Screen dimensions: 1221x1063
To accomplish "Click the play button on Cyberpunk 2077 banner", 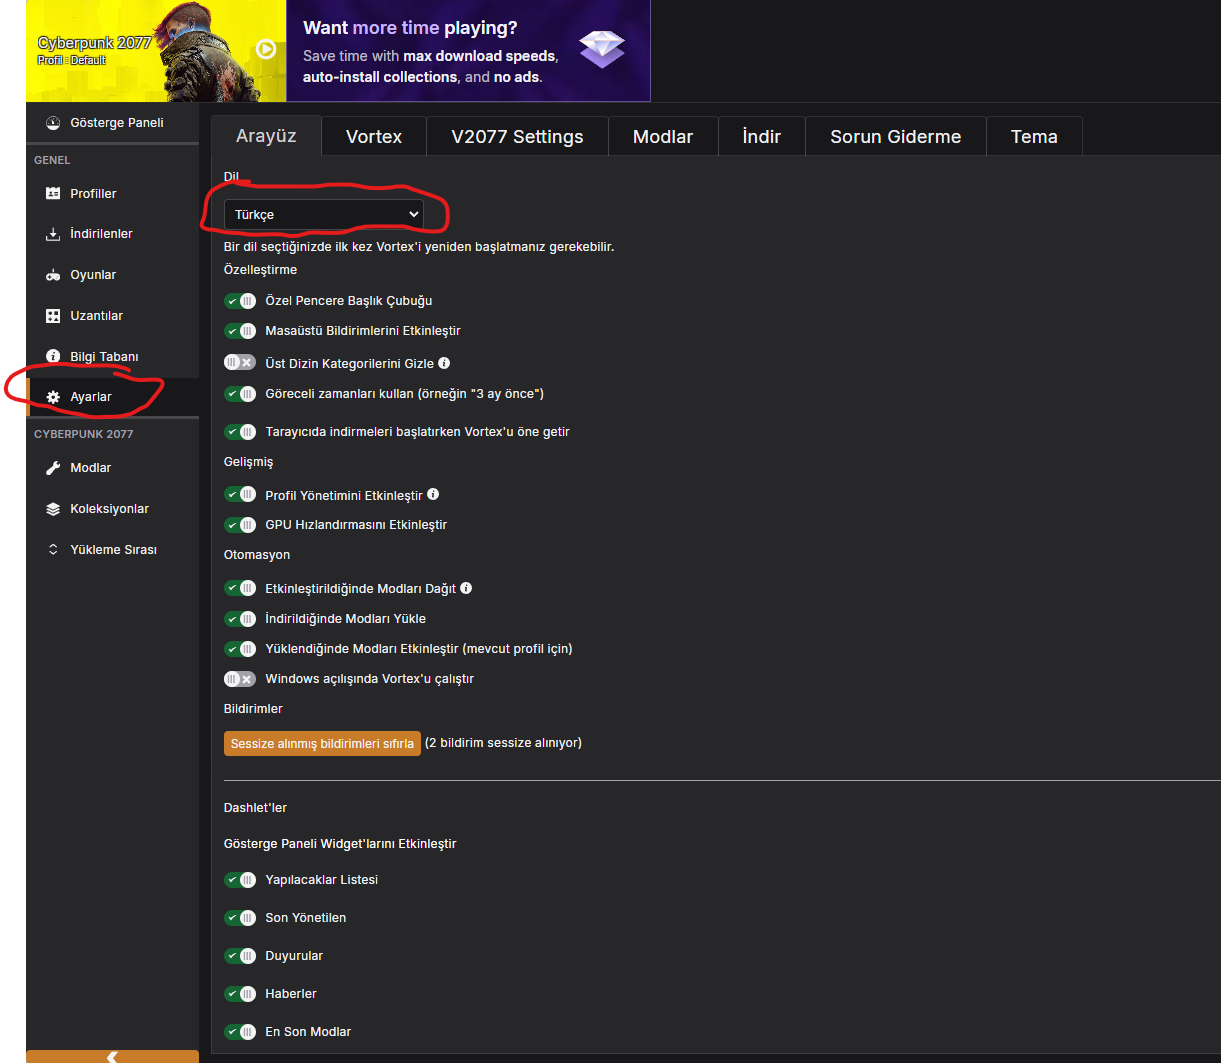I will (x=266, y=49).
